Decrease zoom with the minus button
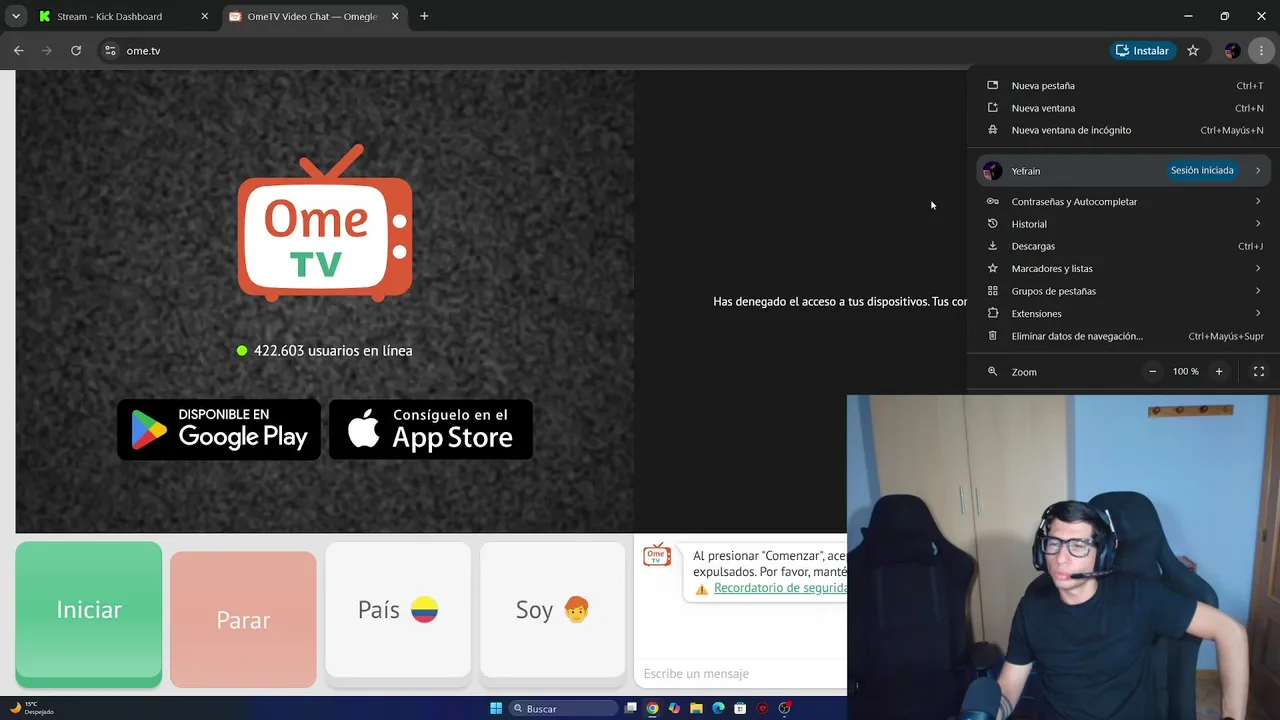Viewport: 1280px width, 720px height. tap(1152, 371)
